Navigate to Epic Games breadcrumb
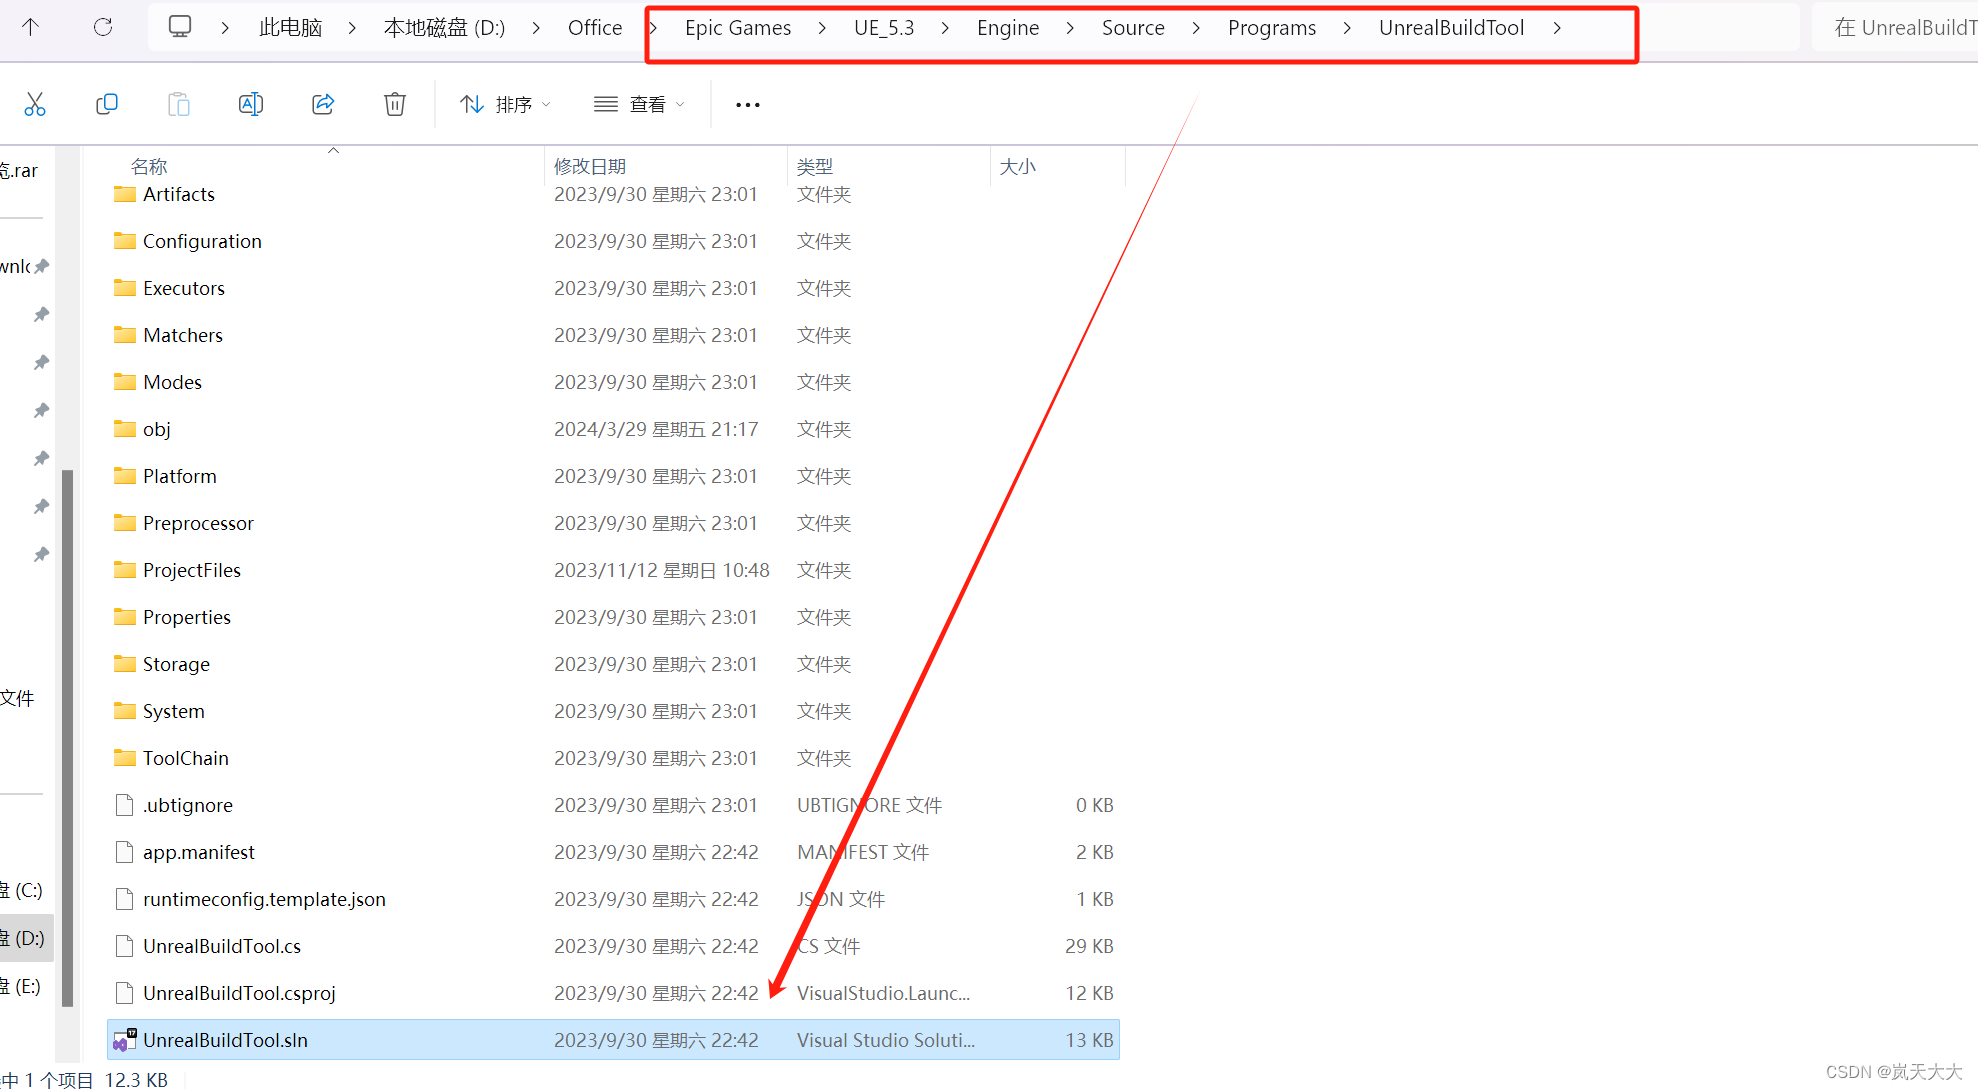The width and height of the screenshot is (1978, 1090). pyautogui.click(x=738, y=28)
